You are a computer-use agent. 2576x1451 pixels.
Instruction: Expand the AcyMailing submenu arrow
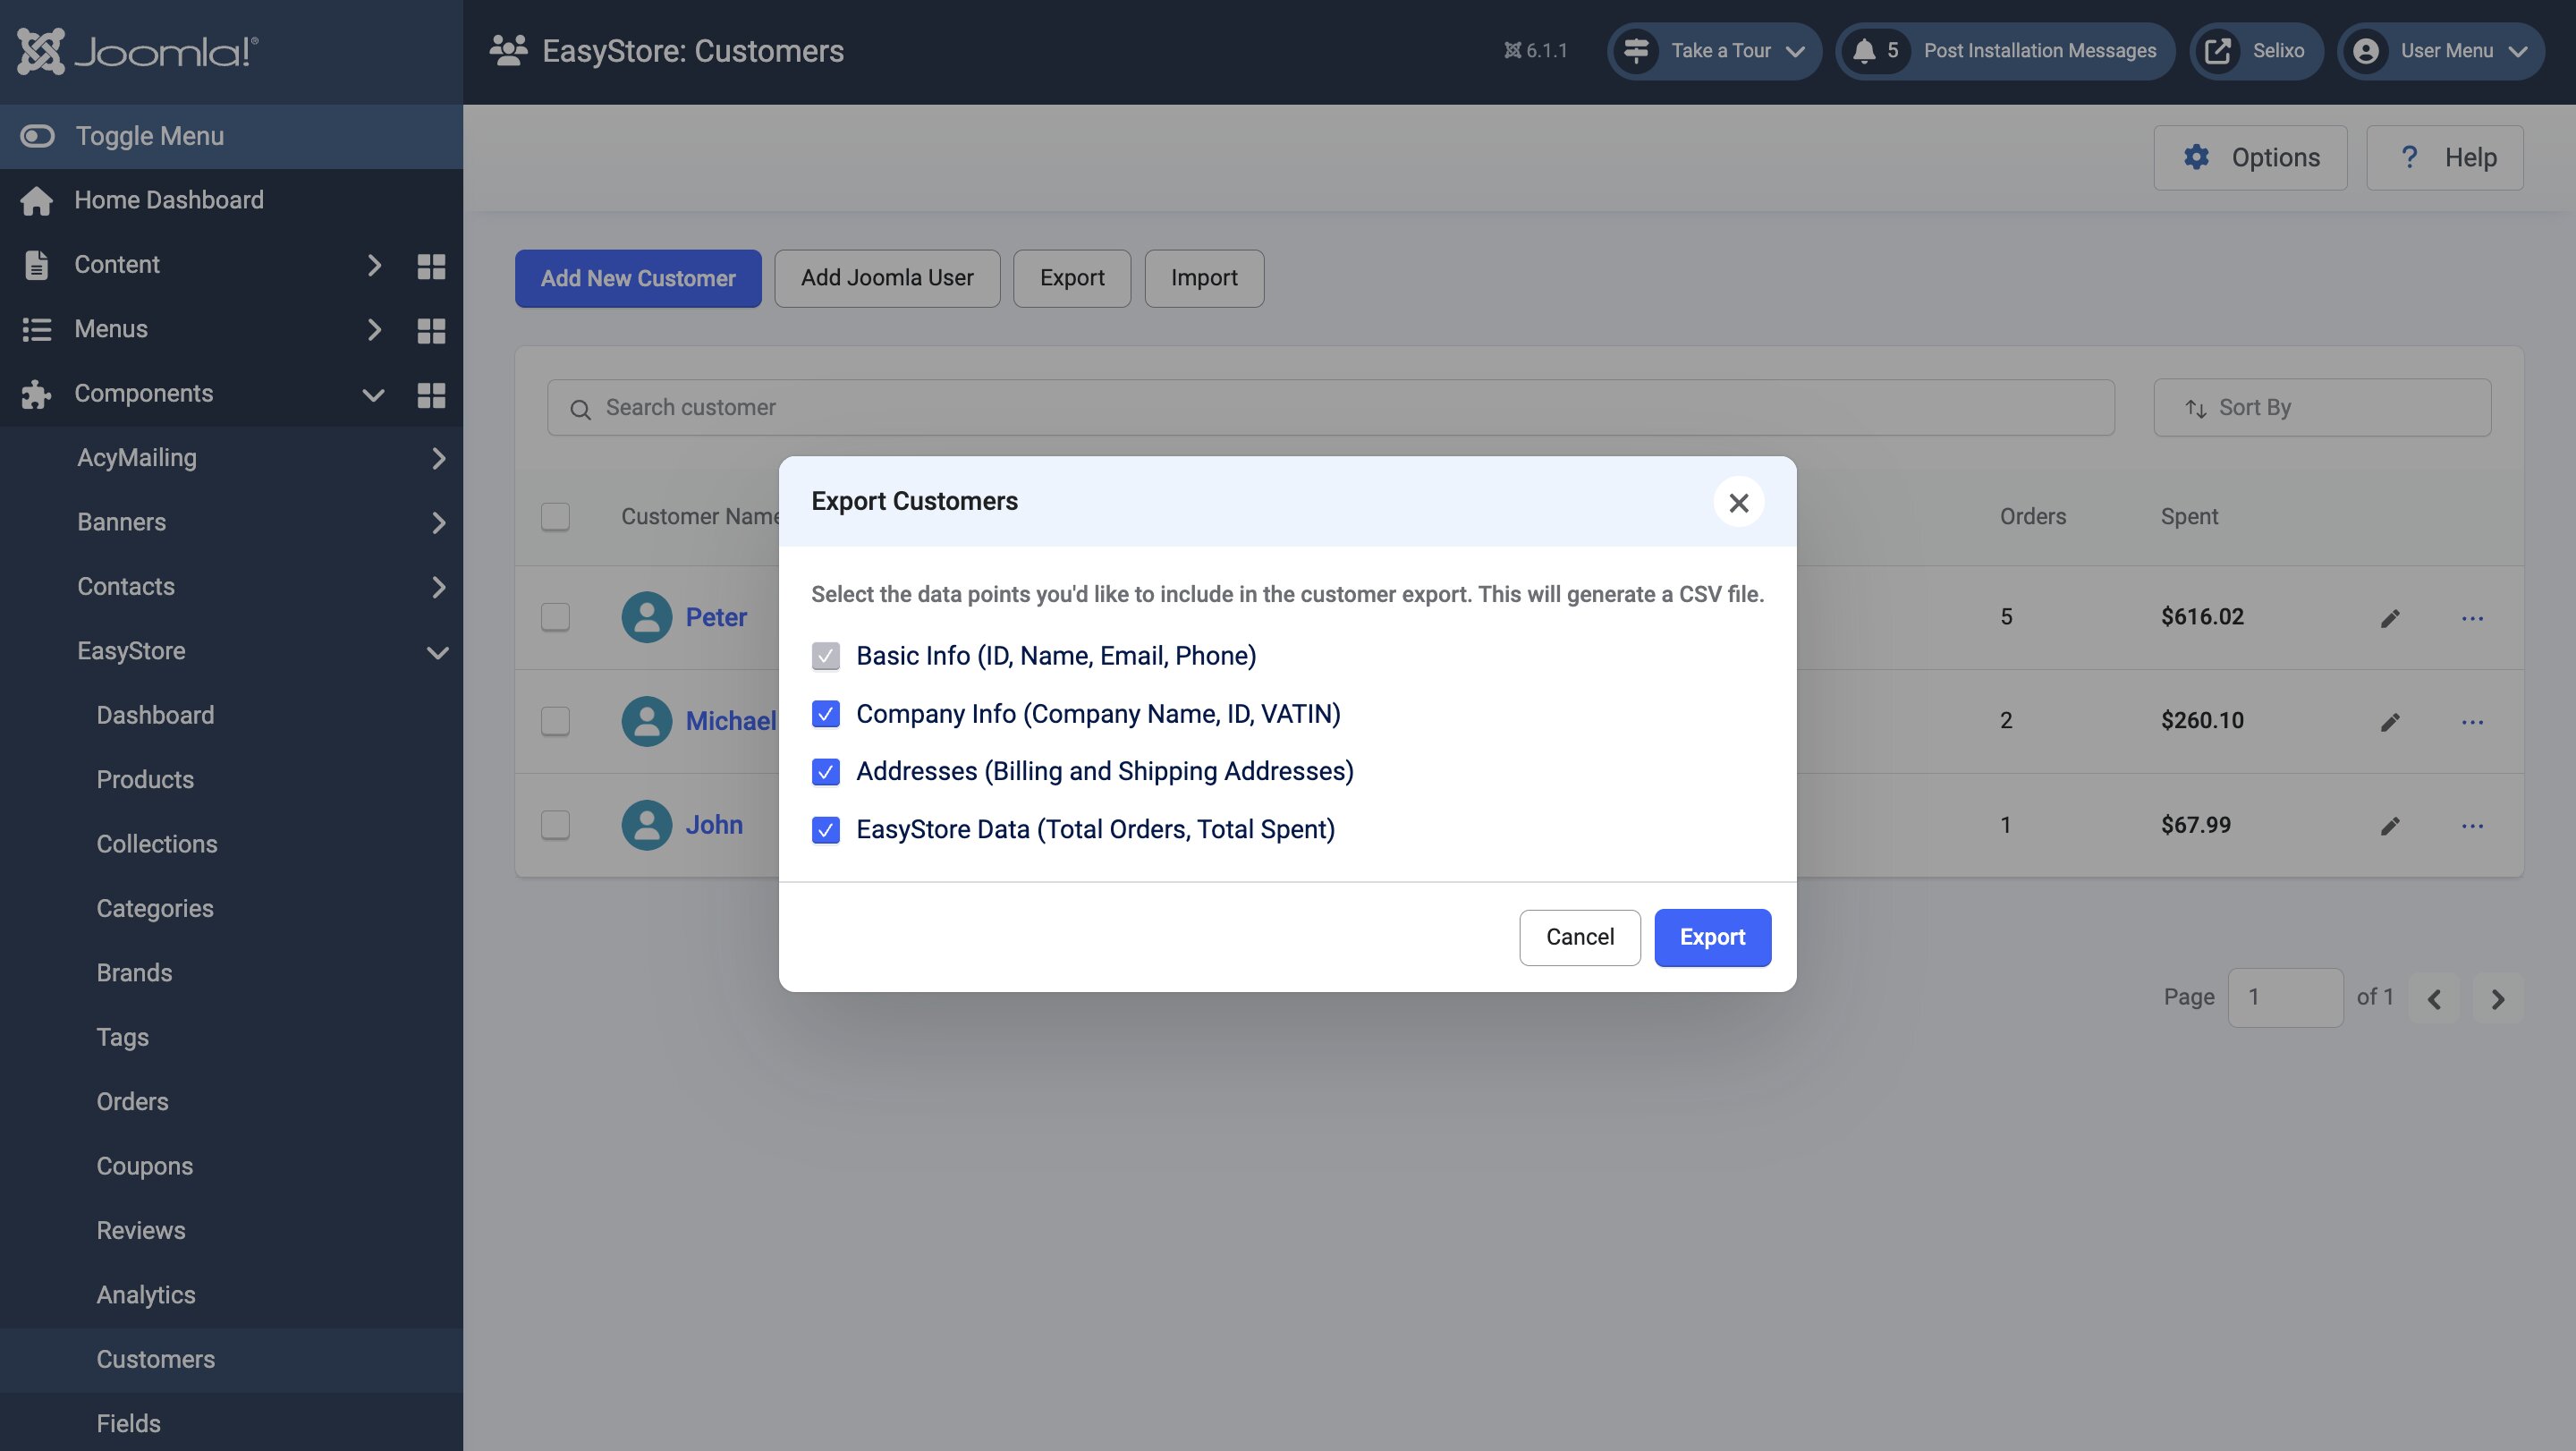pos(438,458)
